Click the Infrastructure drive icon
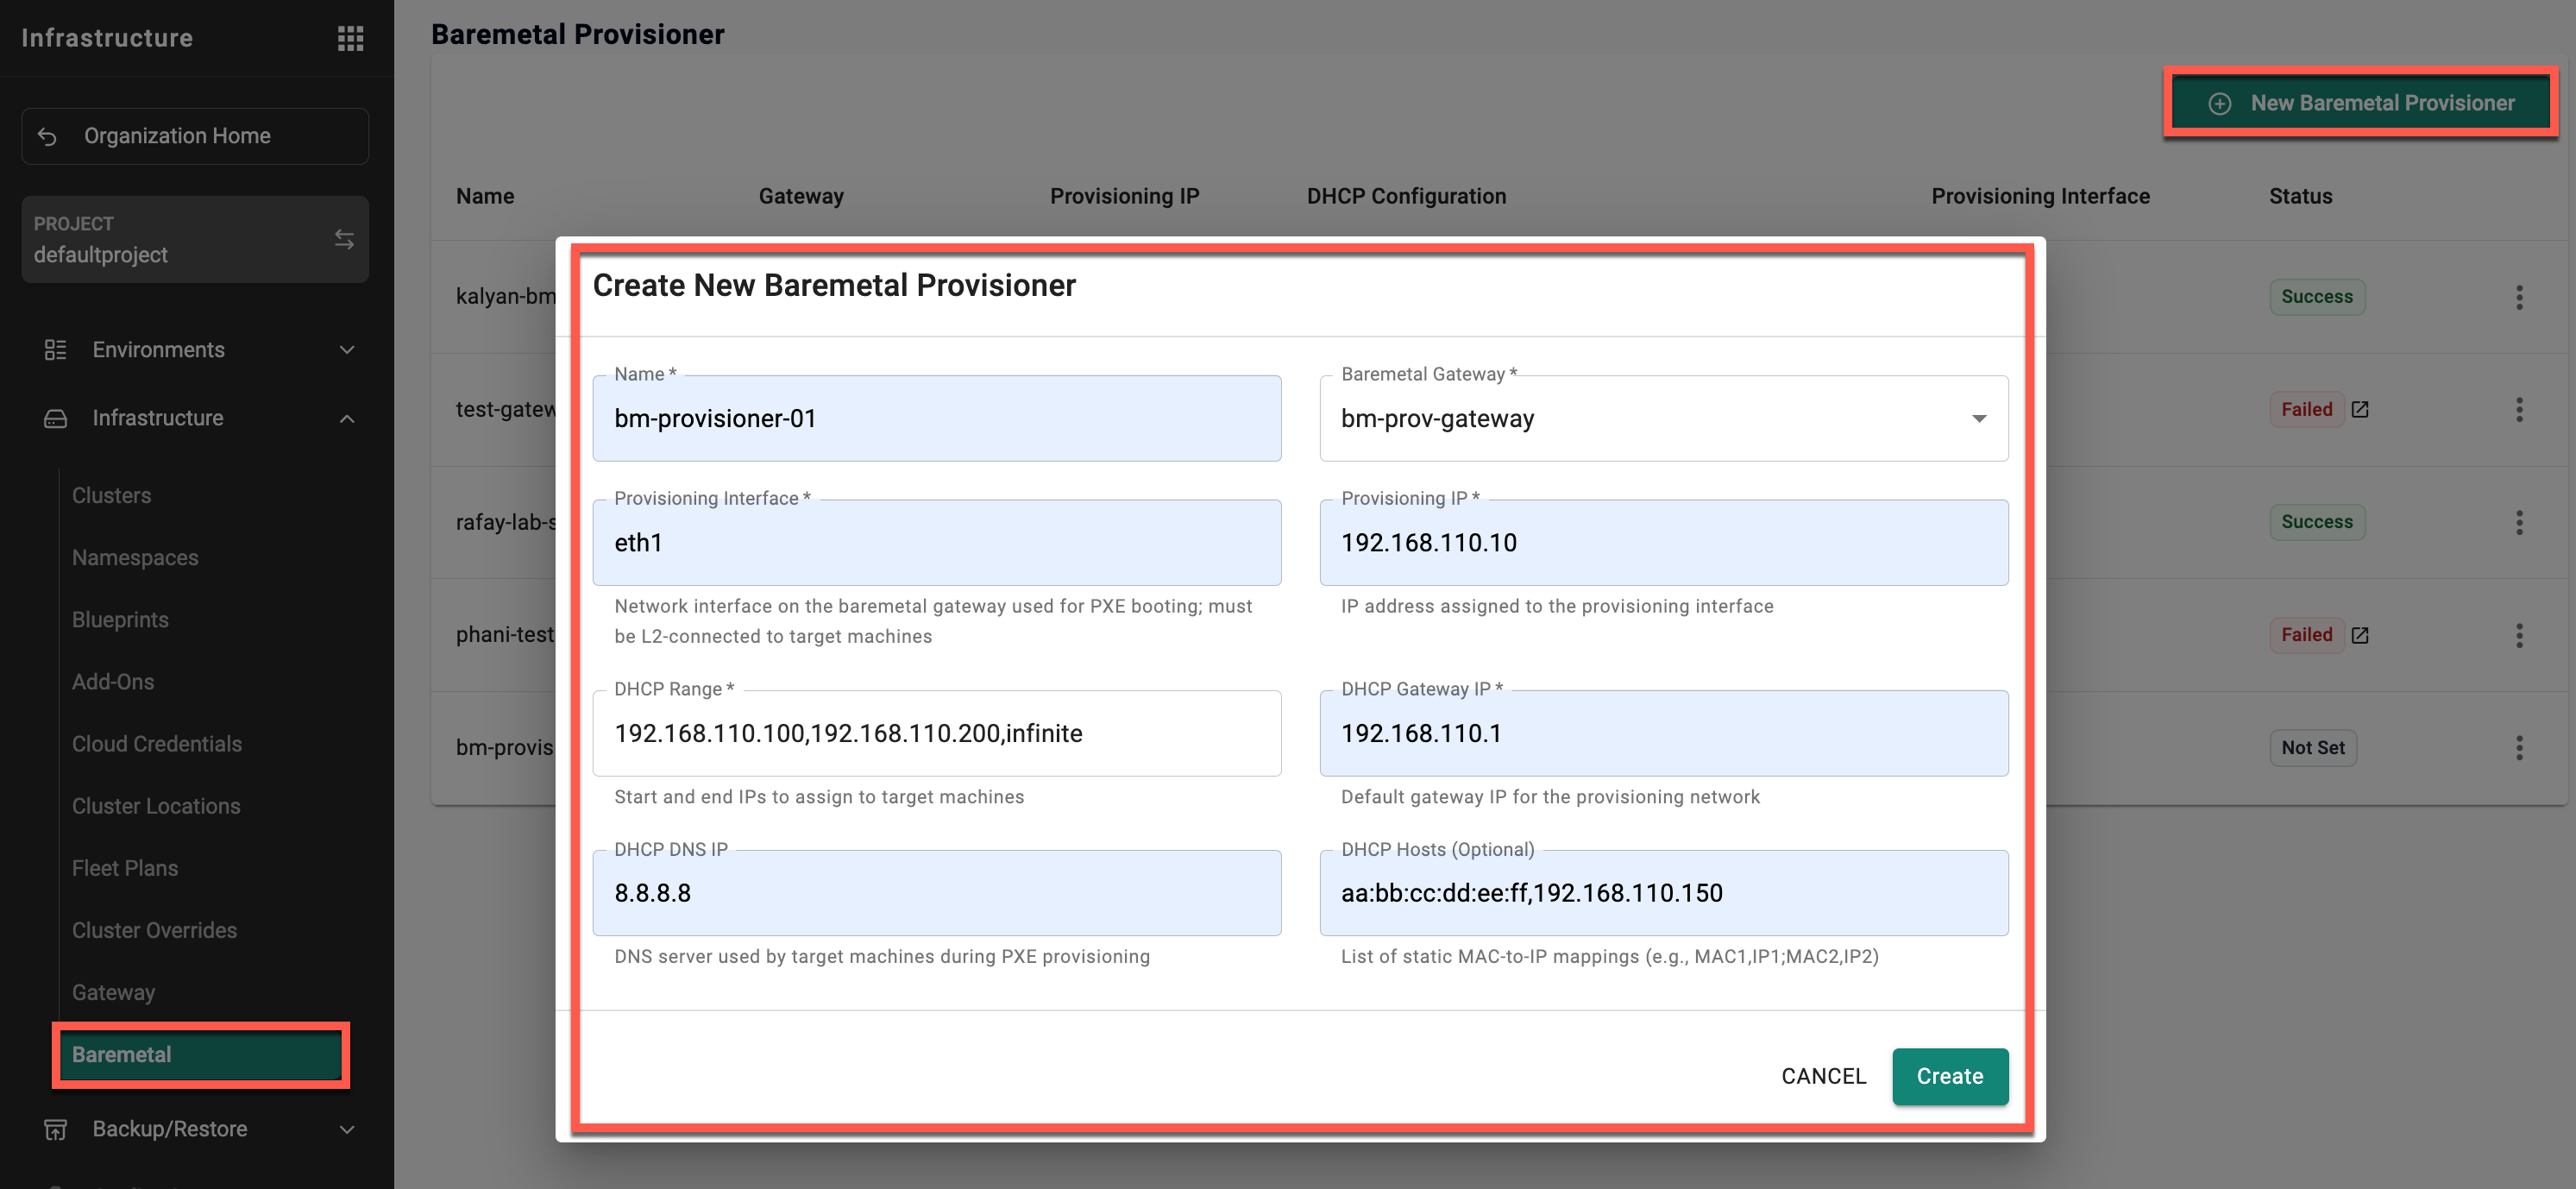The width and height of the screenshot is (2576, 1189). 56,418
